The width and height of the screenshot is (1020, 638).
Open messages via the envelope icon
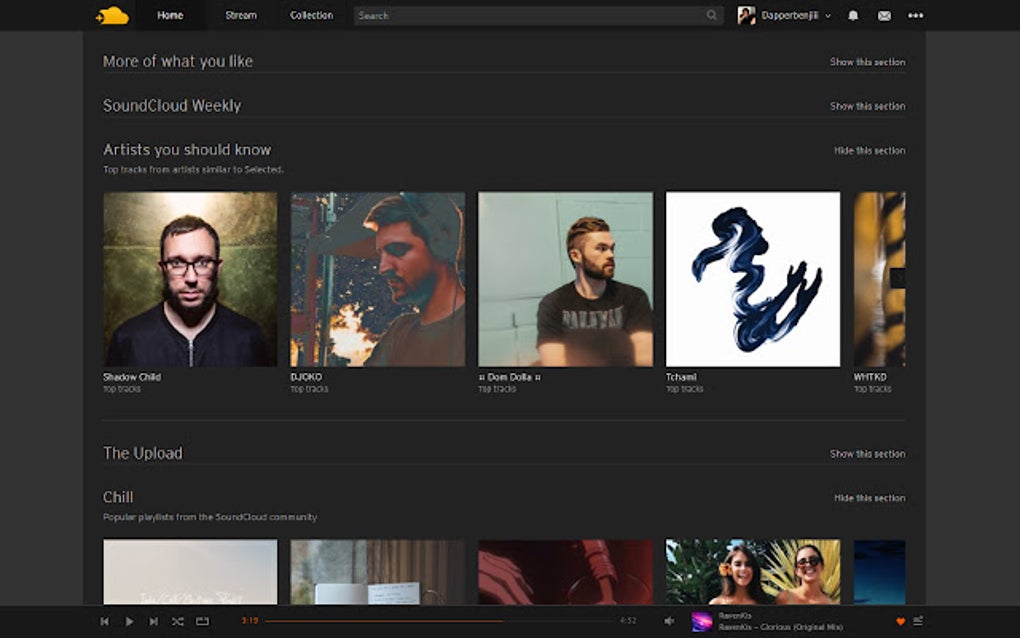pos(883,16)
